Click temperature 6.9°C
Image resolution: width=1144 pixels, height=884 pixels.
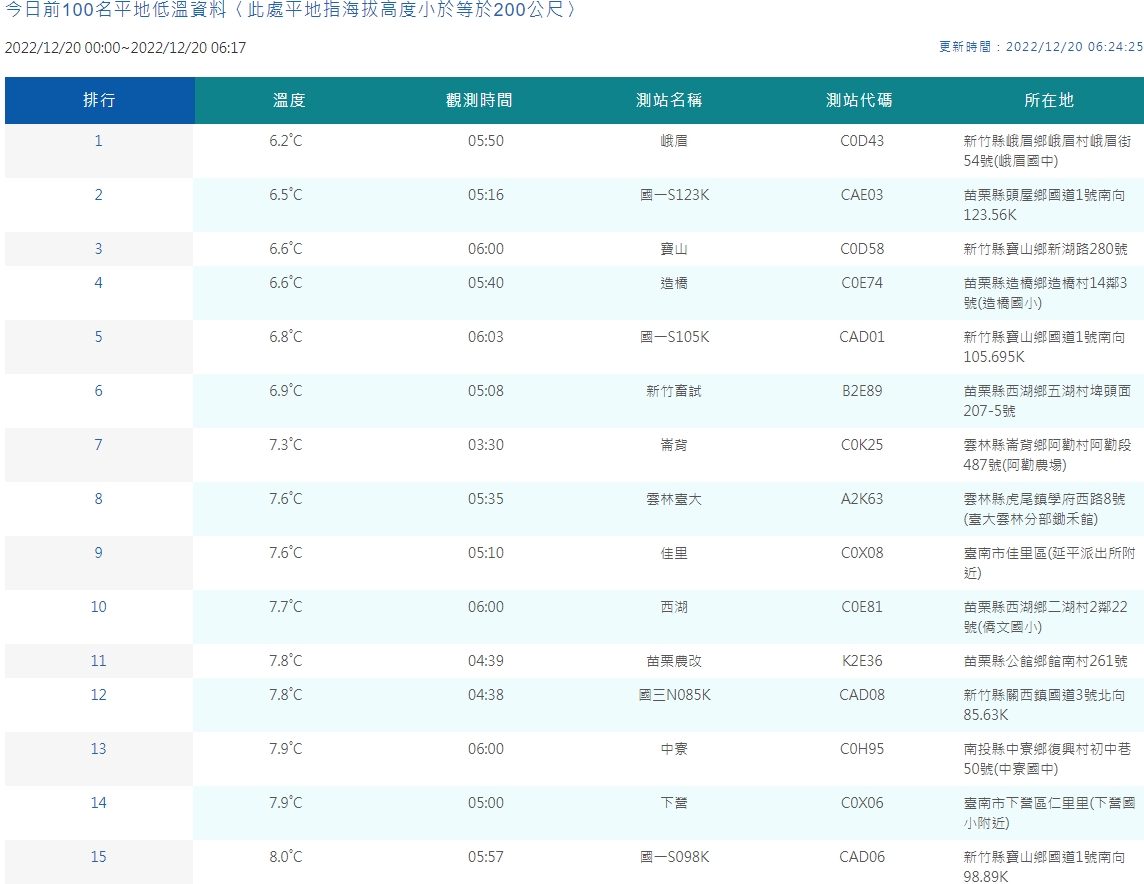(285, 391)
